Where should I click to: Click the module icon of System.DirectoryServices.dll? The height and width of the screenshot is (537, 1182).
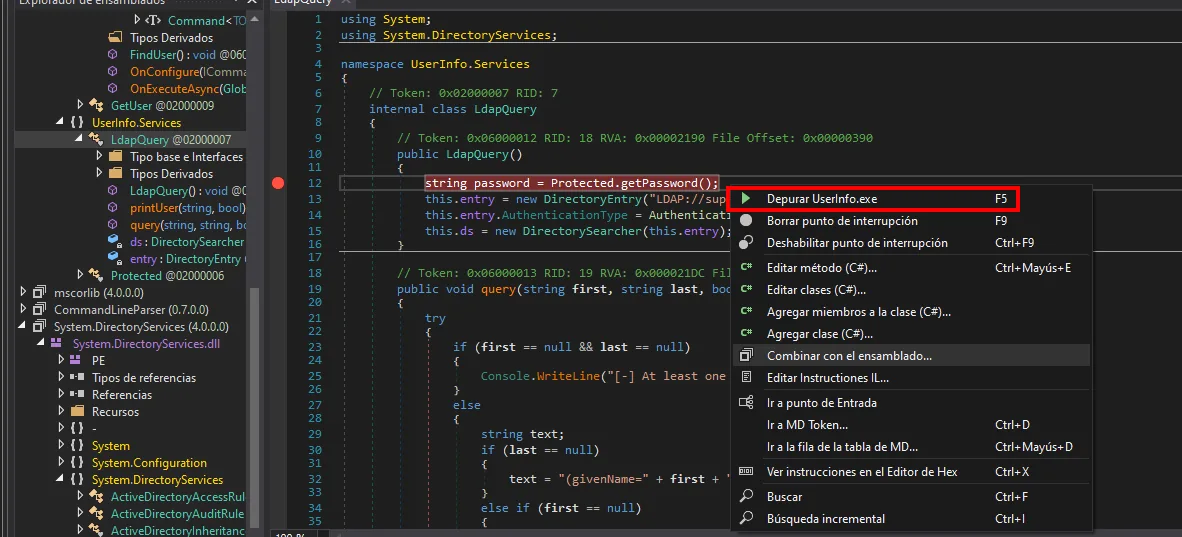58,344
